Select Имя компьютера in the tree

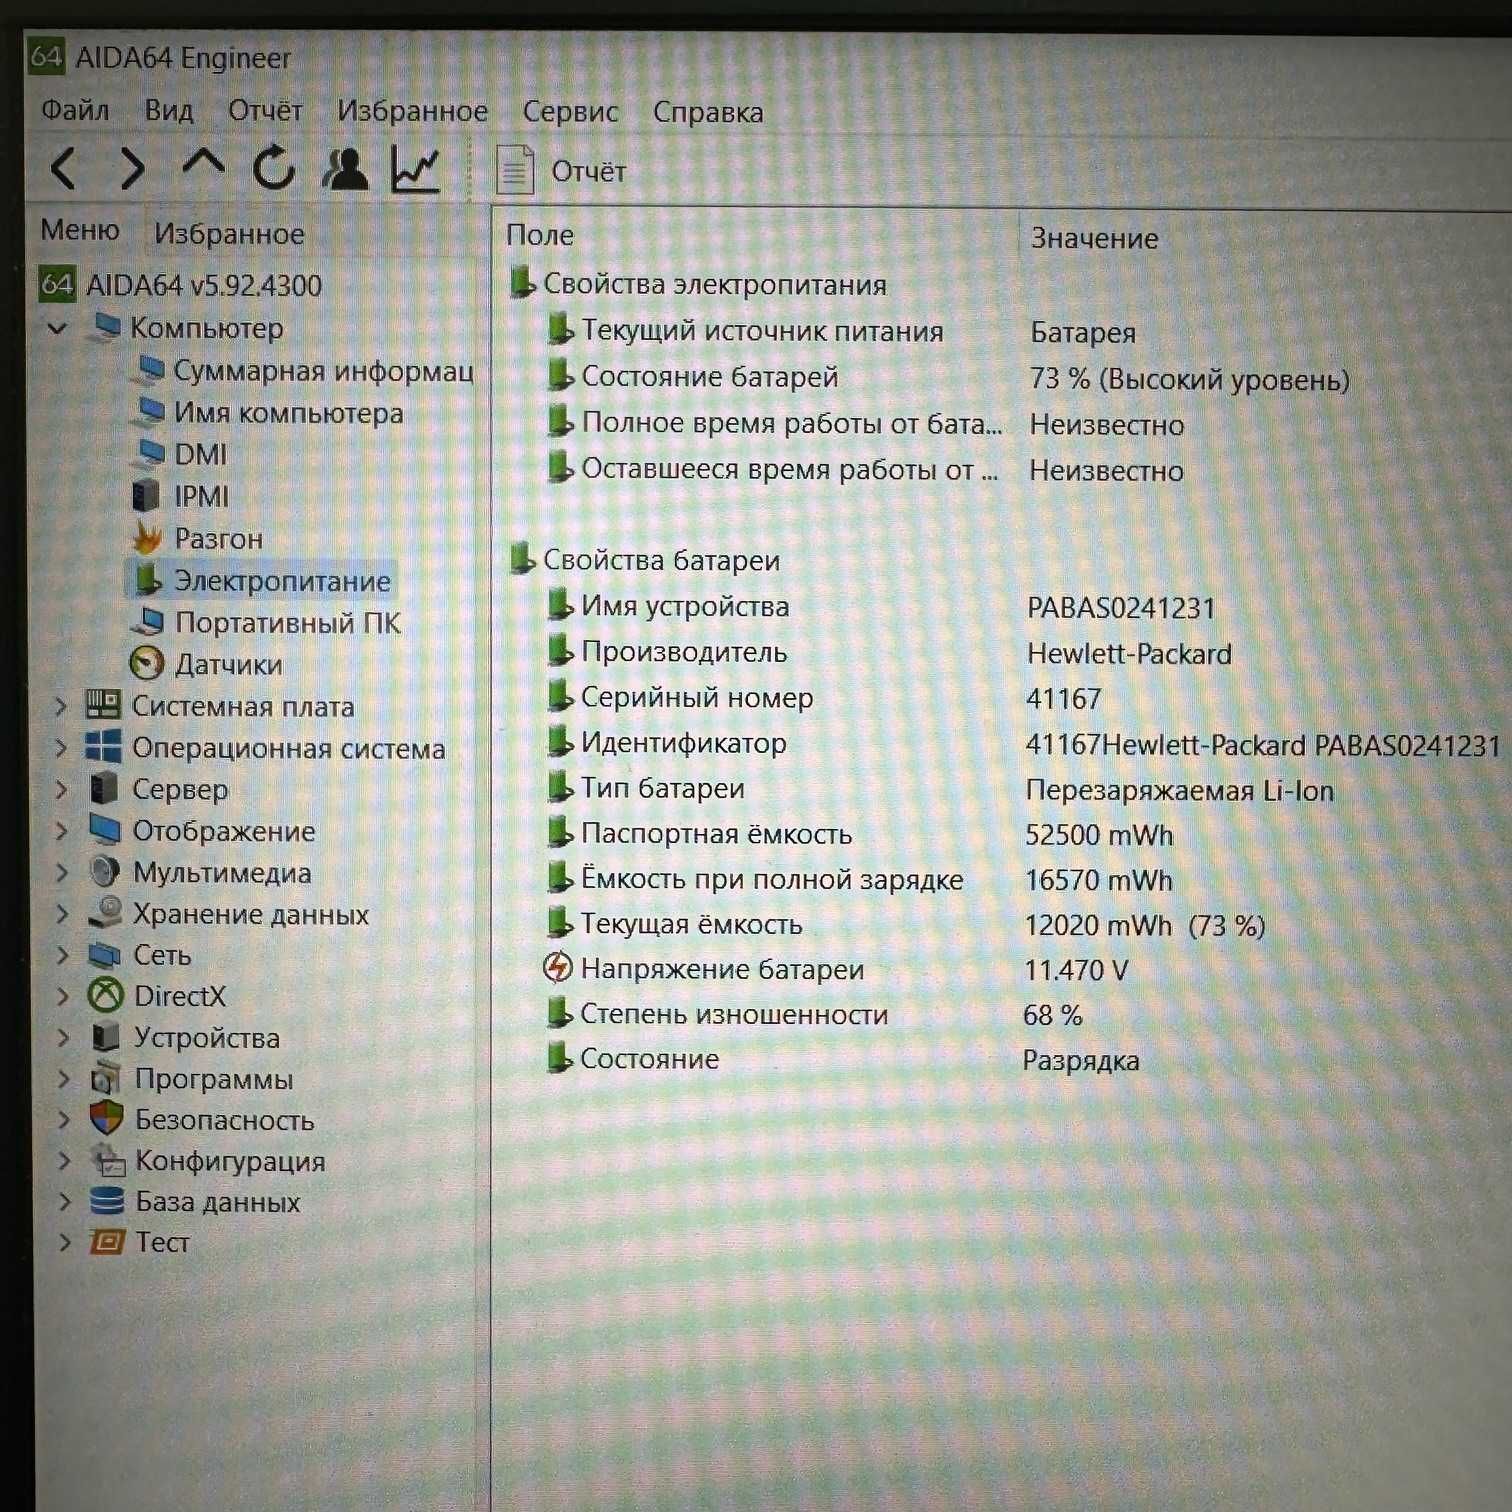point(269,413)
